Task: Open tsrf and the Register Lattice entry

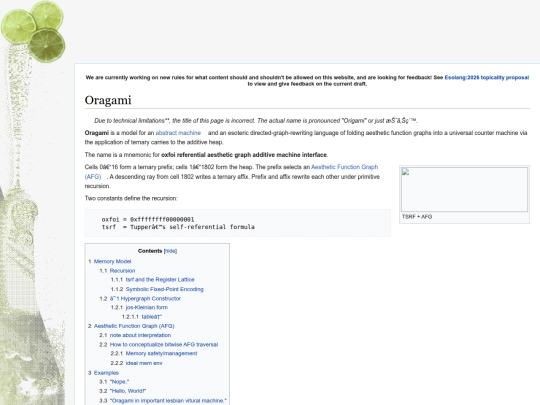Action: 160,280
